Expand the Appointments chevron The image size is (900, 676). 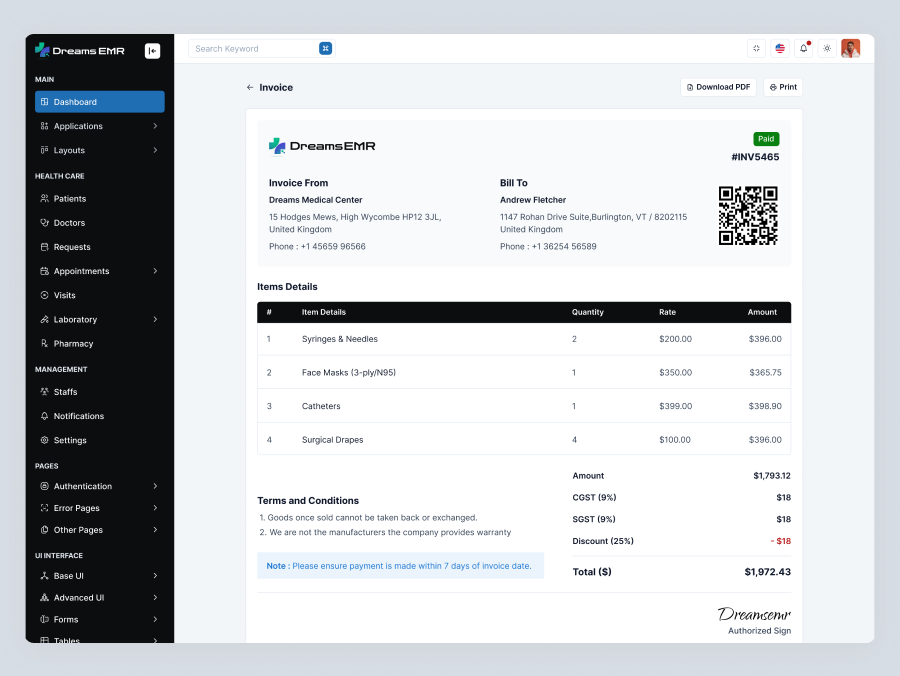155,271
